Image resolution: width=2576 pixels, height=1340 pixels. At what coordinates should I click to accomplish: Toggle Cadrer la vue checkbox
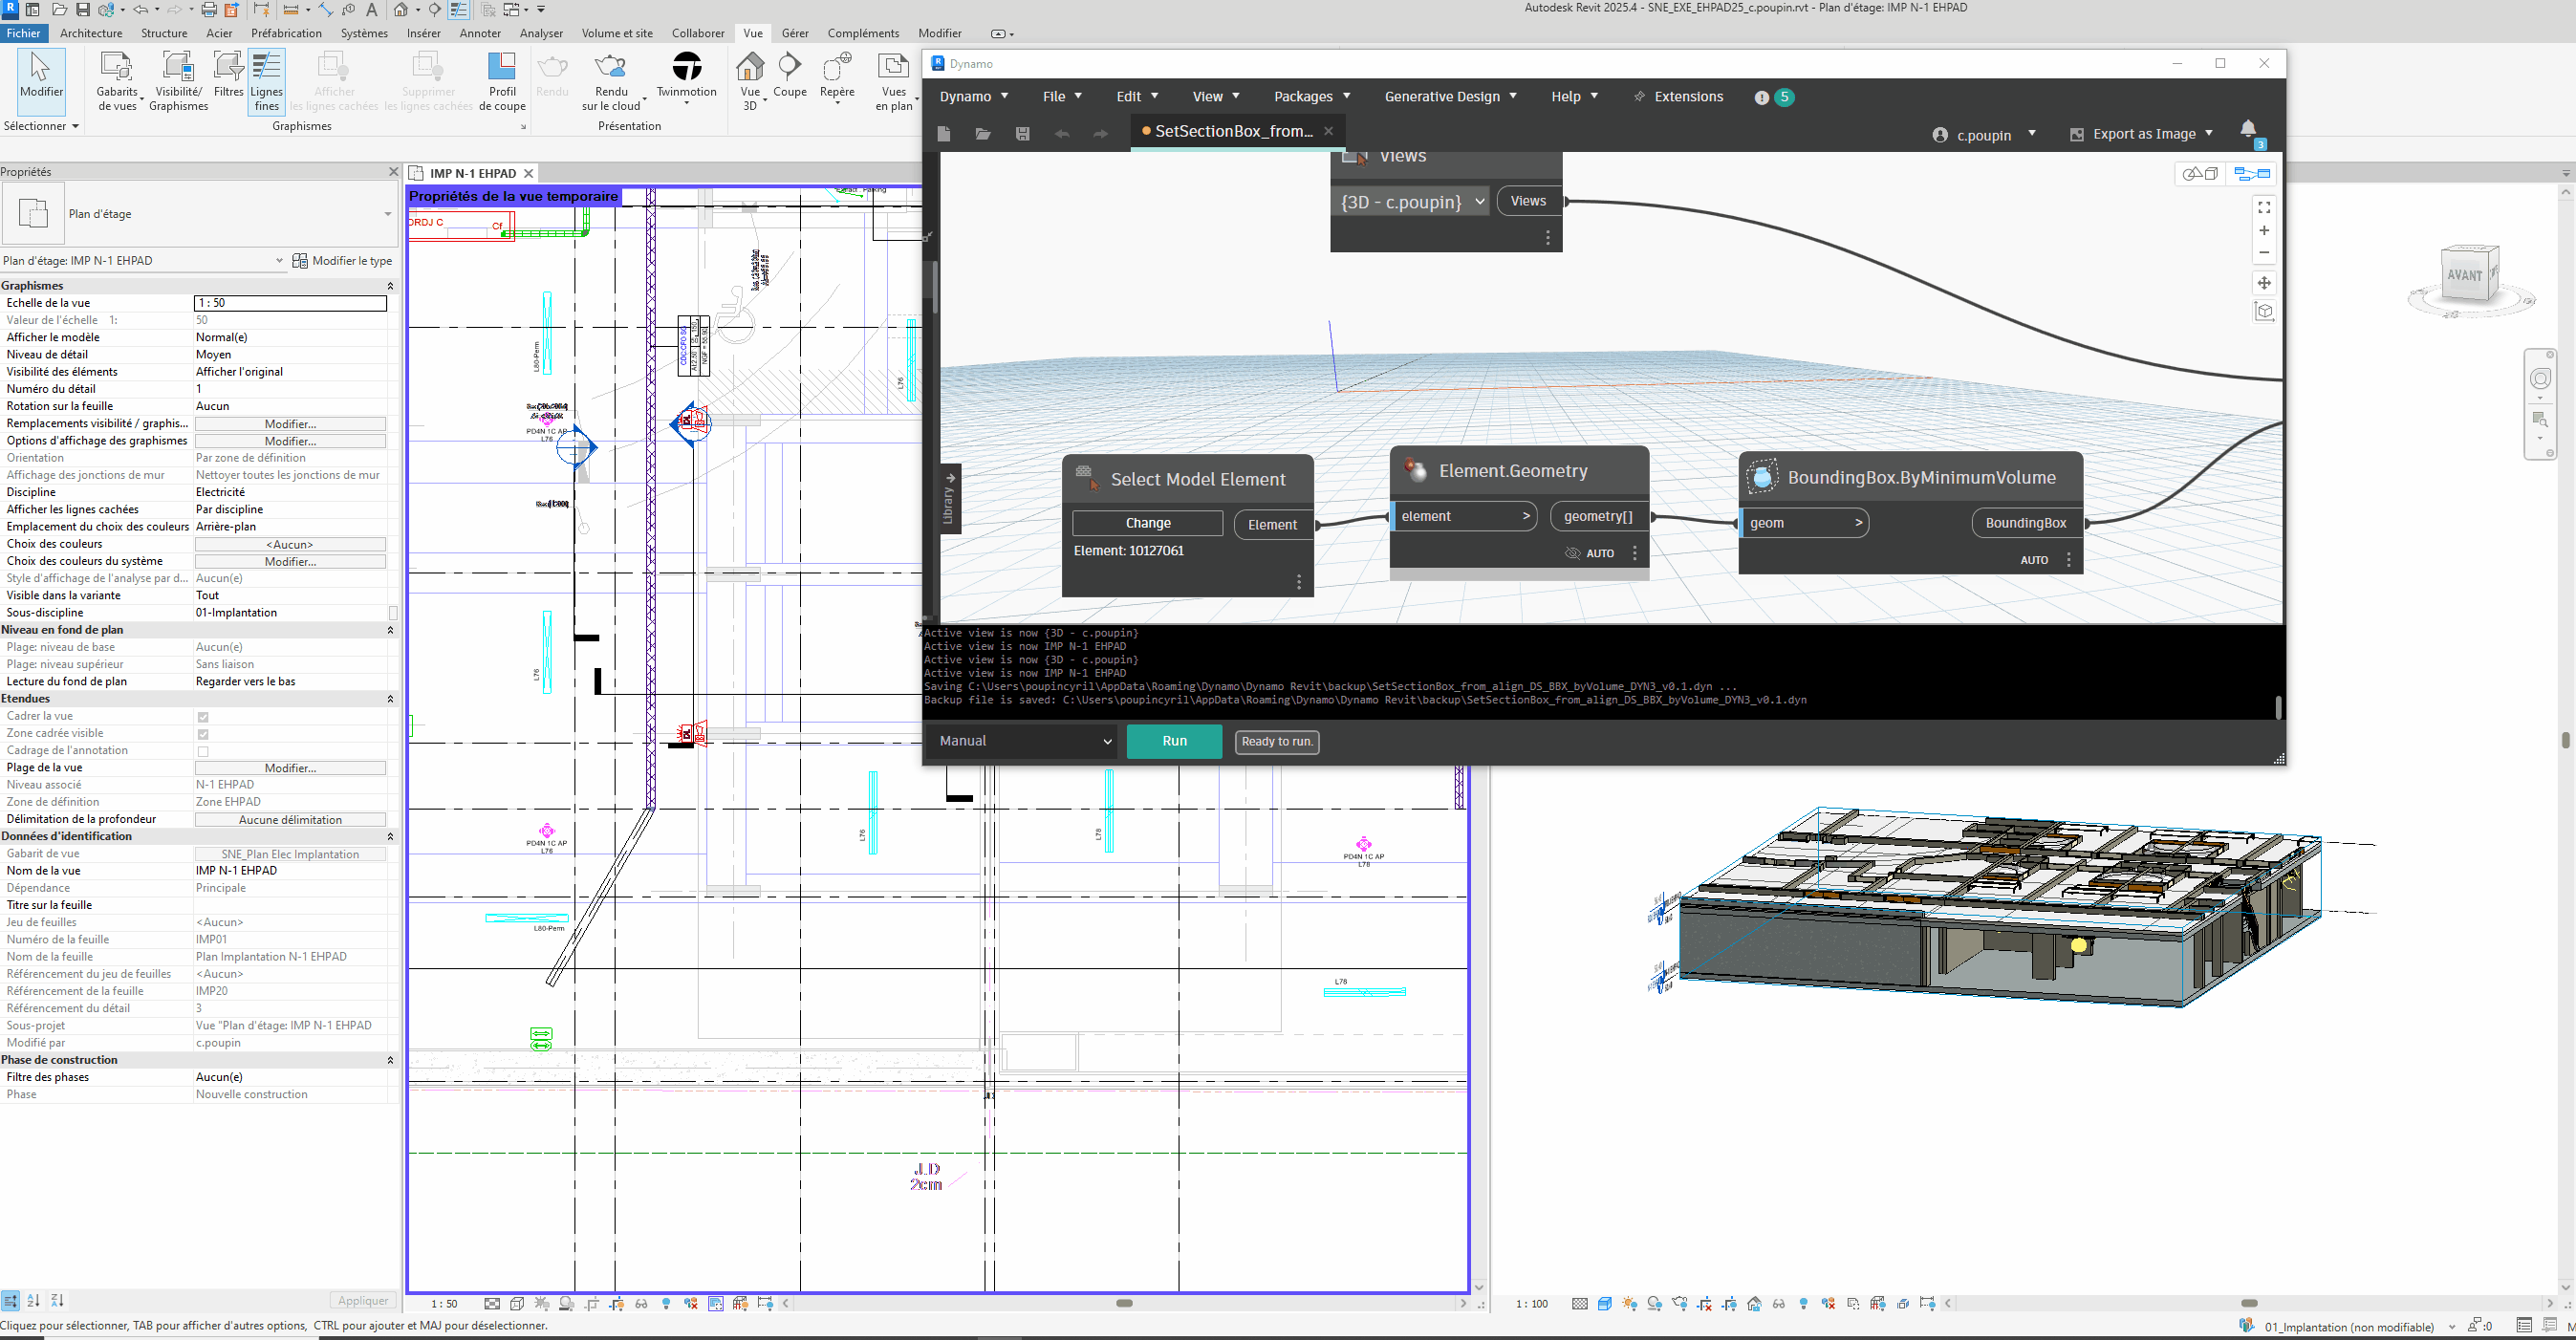point(203,717)
